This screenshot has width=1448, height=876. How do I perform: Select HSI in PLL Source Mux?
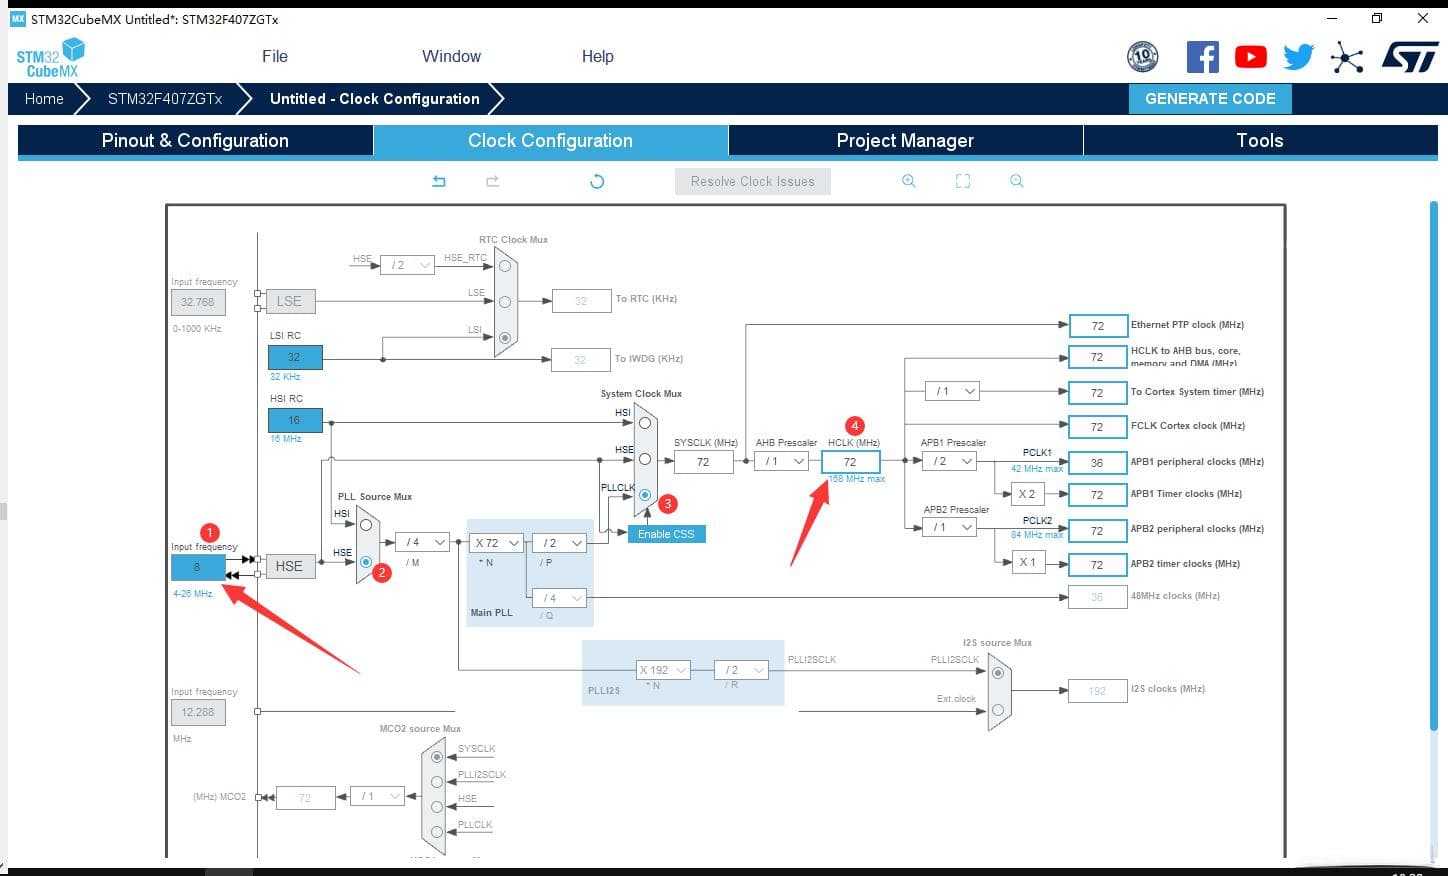(366, 525)
